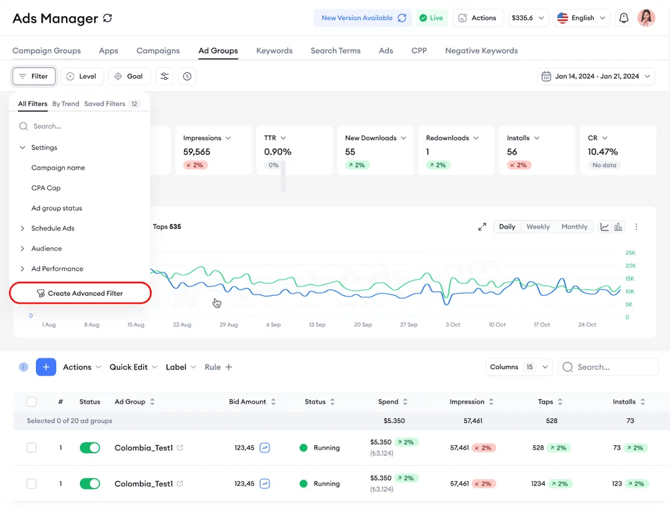Click the table Search input field
Image resolution: width=670 pixels, height=505 pixels.
[x=614, y=367]
